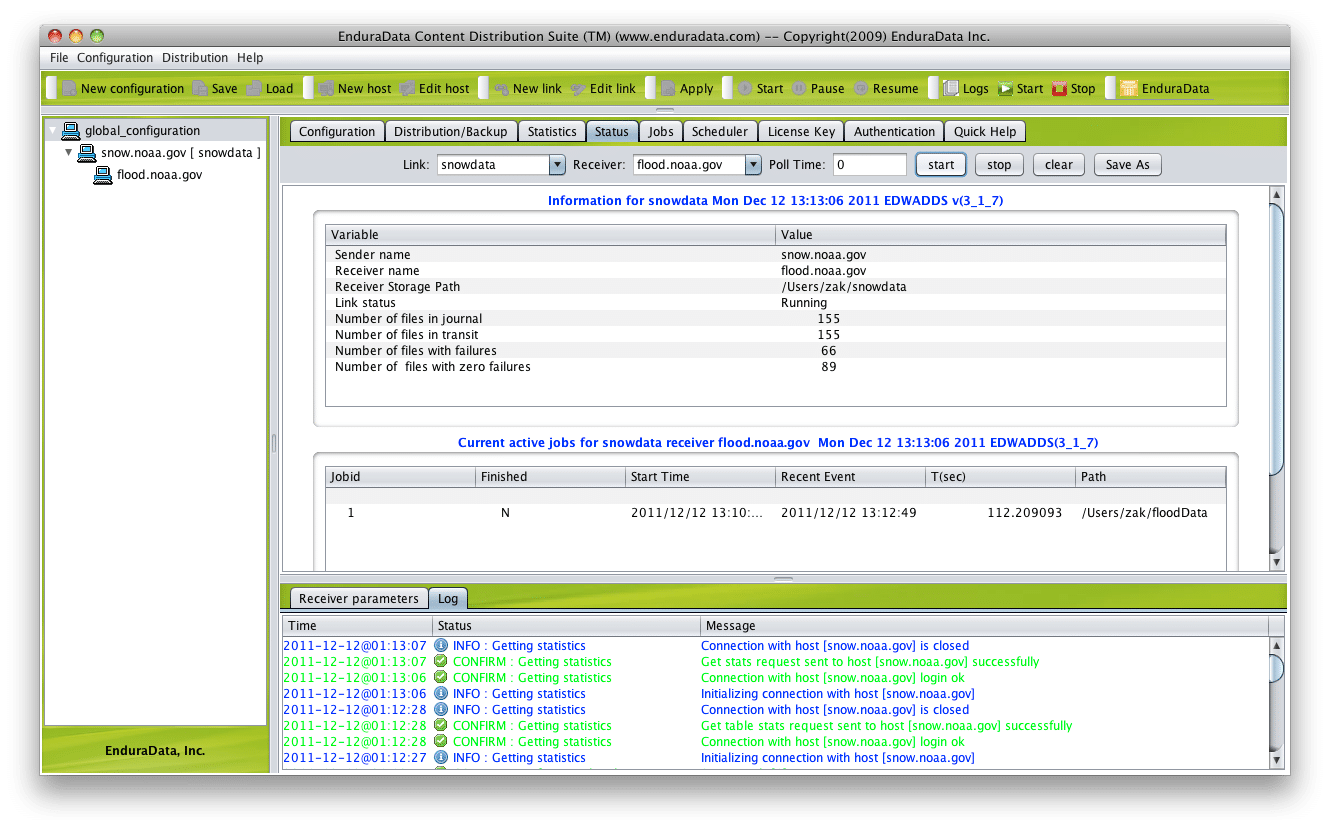Select the flood.noaa.gov host icon

pyautogui.click(x=103, y=175)
